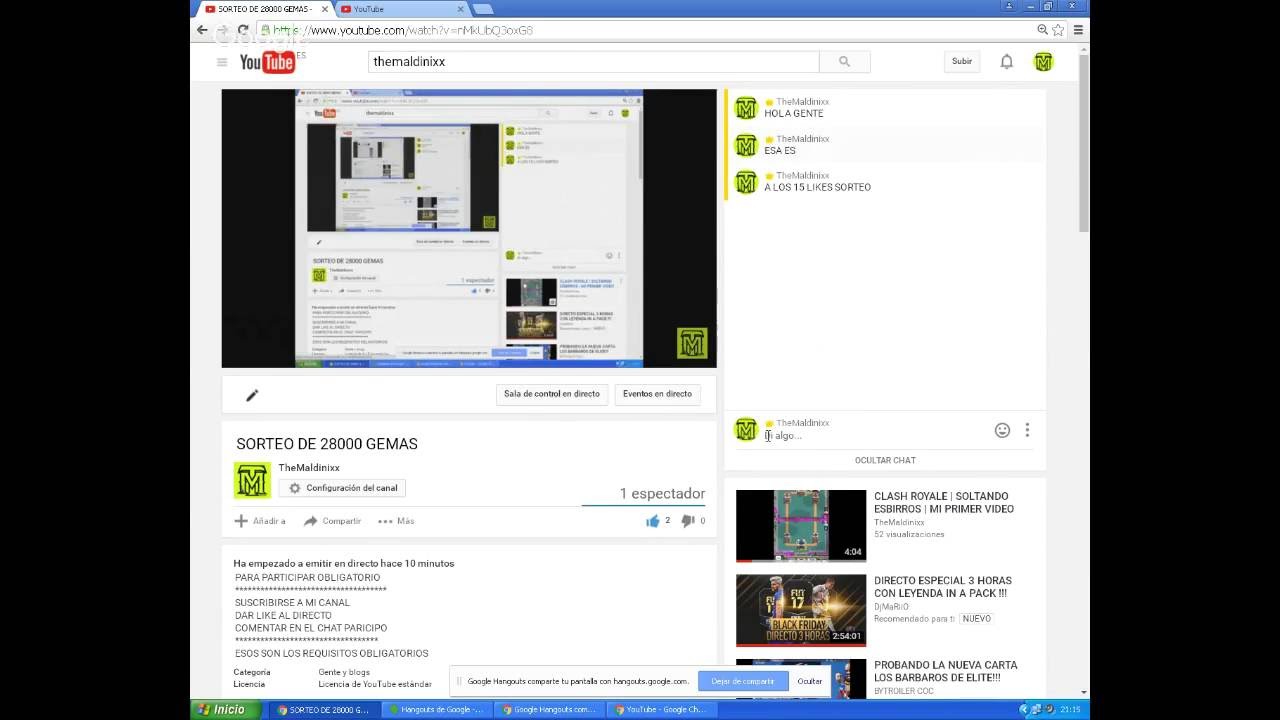This screenshot has height=720, width=1280.
Task: Click the taskbar clock showing 21:15
Action: tap(1070, 709)
